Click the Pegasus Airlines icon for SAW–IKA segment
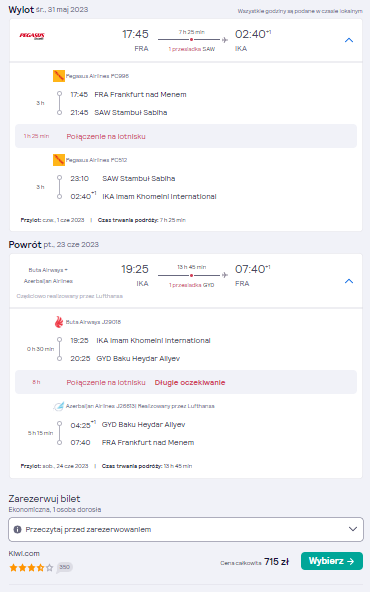 click(59, 160)
